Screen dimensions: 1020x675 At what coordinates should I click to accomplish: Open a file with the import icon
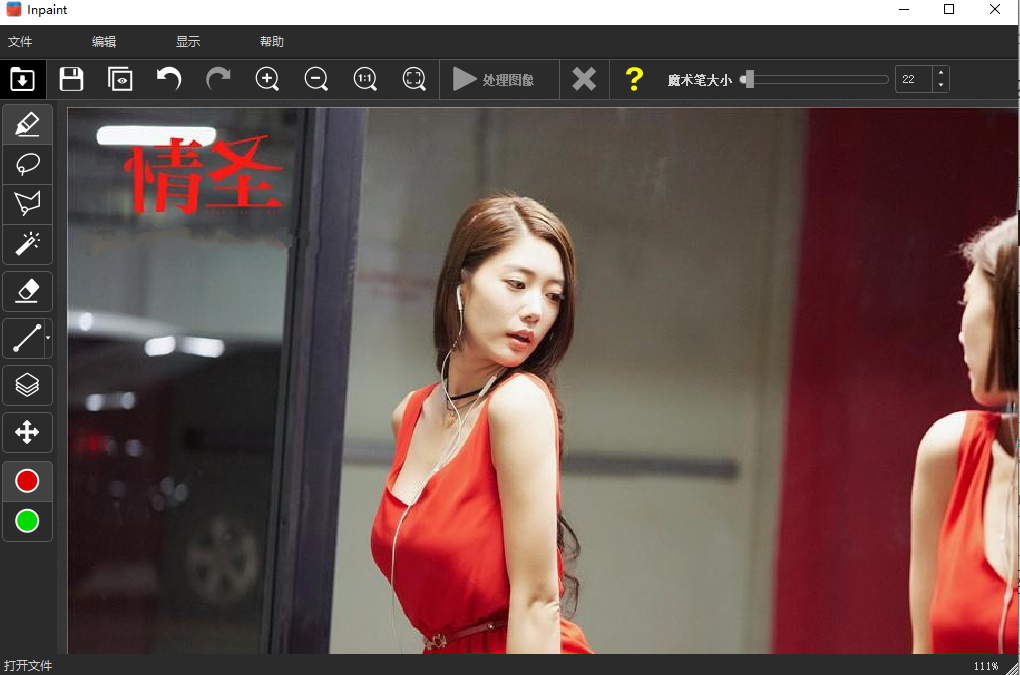click(22, 79)
